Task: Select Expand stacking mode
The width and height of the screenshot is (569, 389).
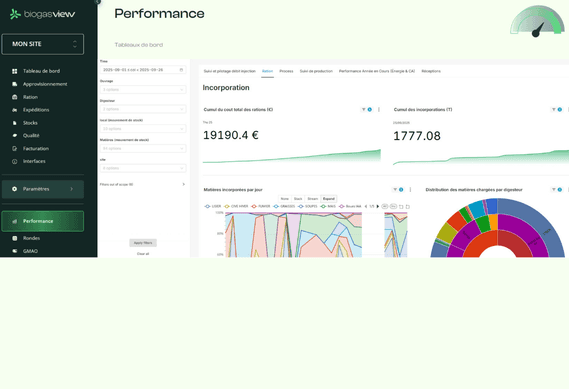Action: pyautogui.click(x=329, y=199)
